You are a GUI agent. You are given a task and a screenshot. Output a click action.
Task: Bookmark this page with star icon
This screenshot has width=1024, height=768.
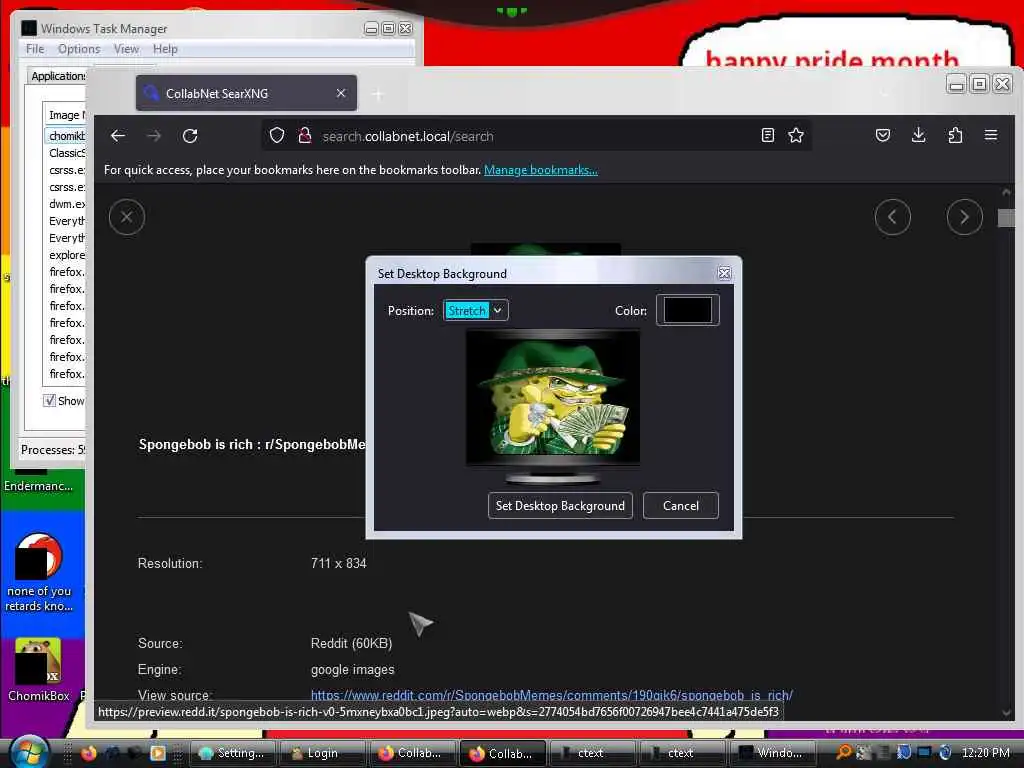(x=795, y=135)
